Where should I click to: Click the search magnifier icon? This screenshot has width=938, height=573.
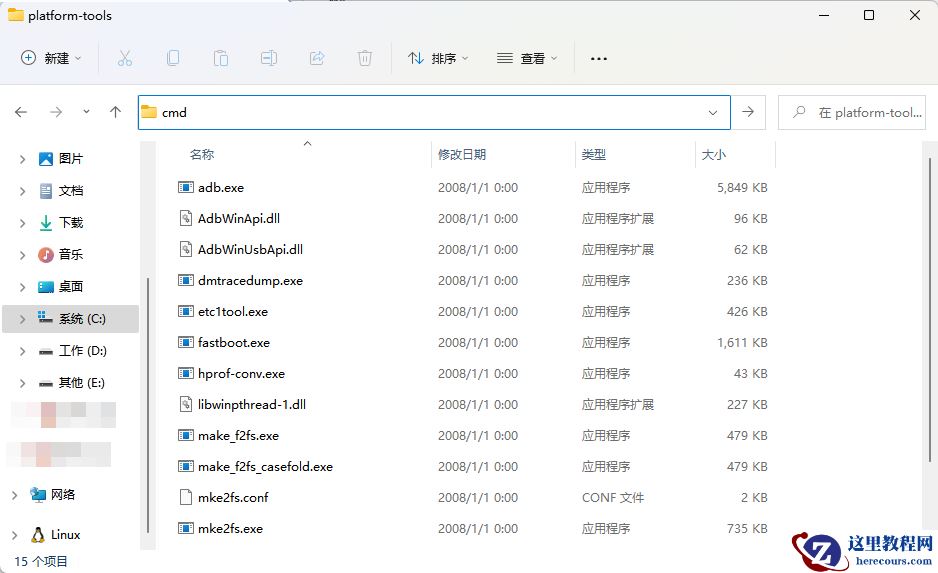point(799,112)
